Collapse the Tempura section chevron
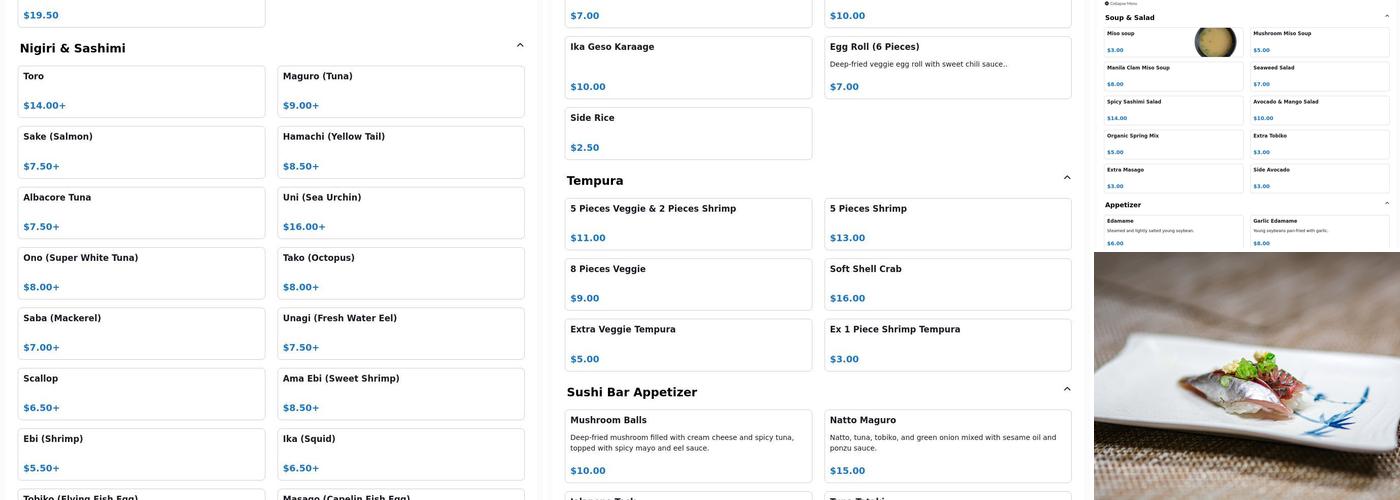 point(1067,178)
